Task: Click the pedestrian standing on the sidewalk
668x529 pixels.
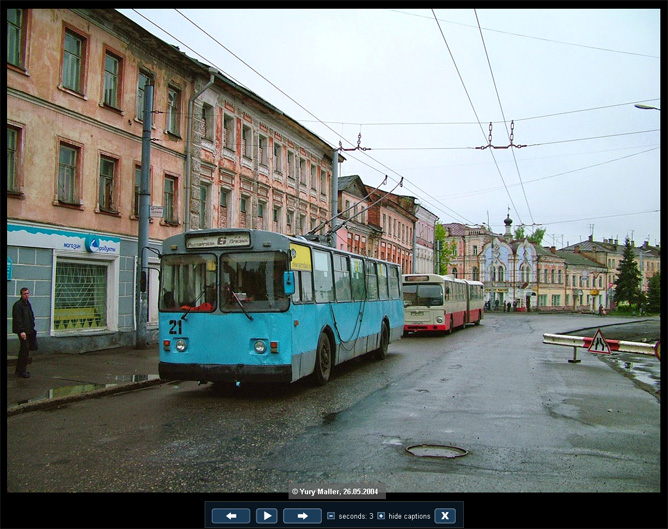Action: pyautogui.click(x=23, y=331)
